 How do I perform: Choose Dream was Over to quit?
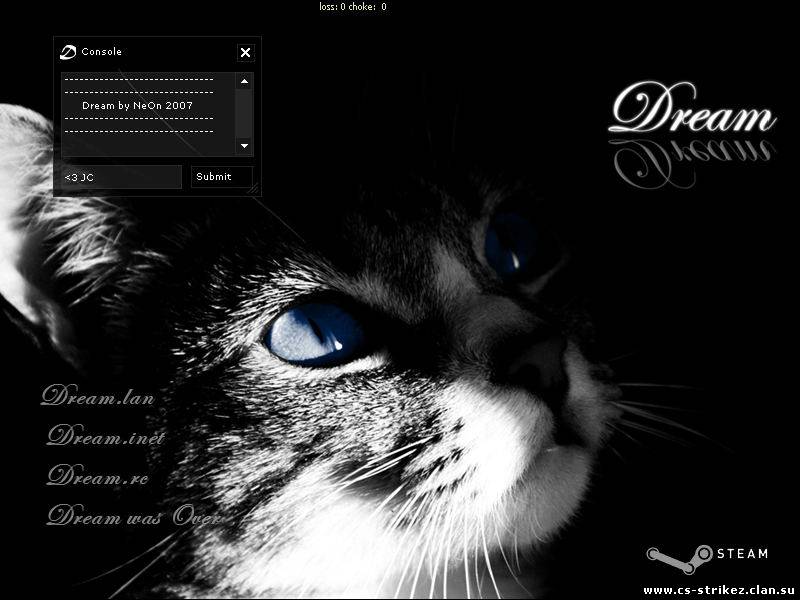(133, 517)
